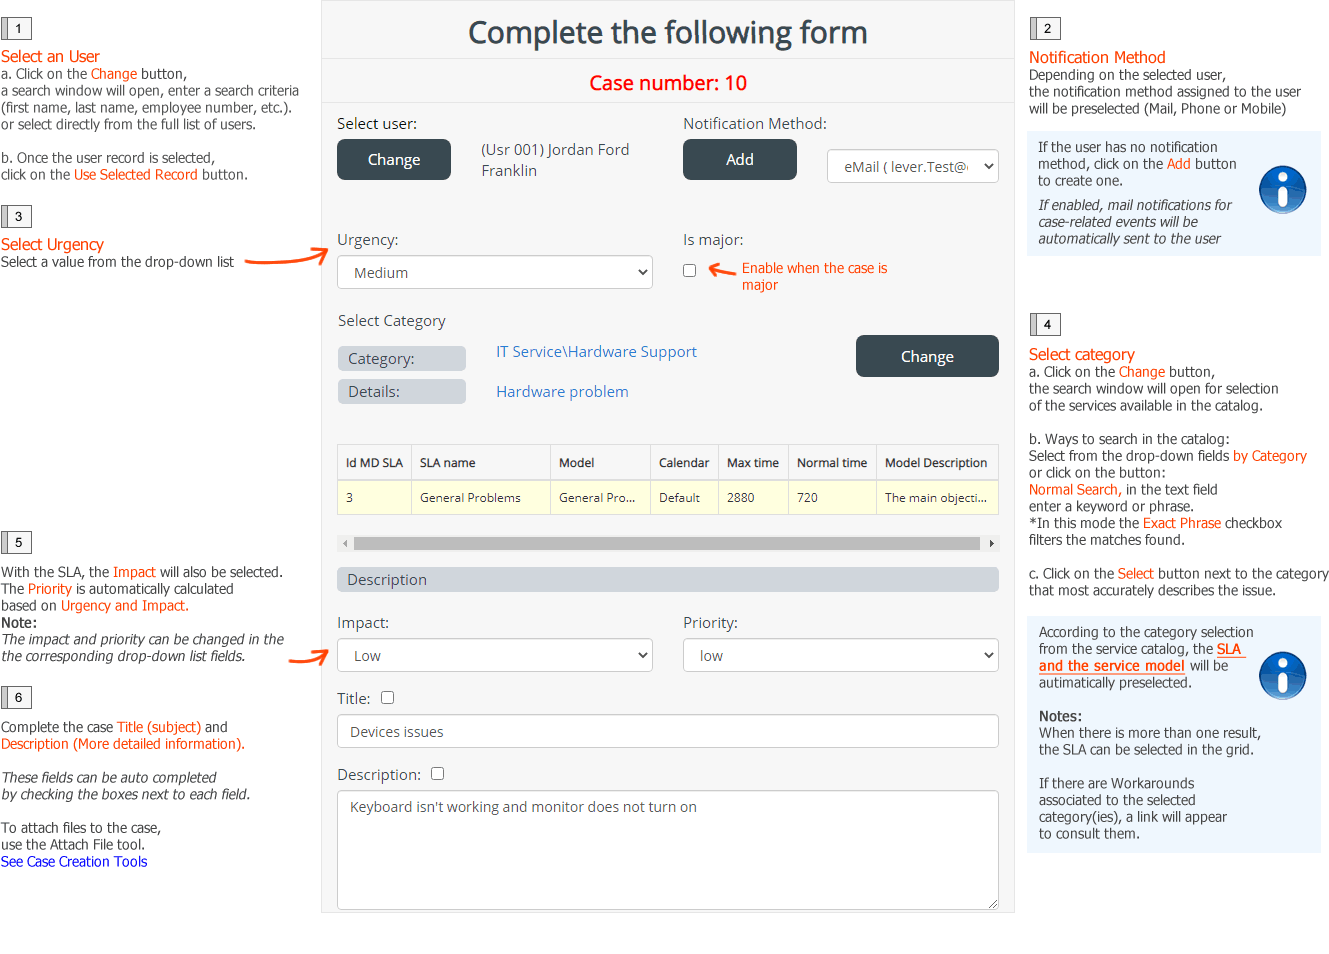The image size is (1329, 954).
Task: Click the Change button under Select user
Action: 394,160
